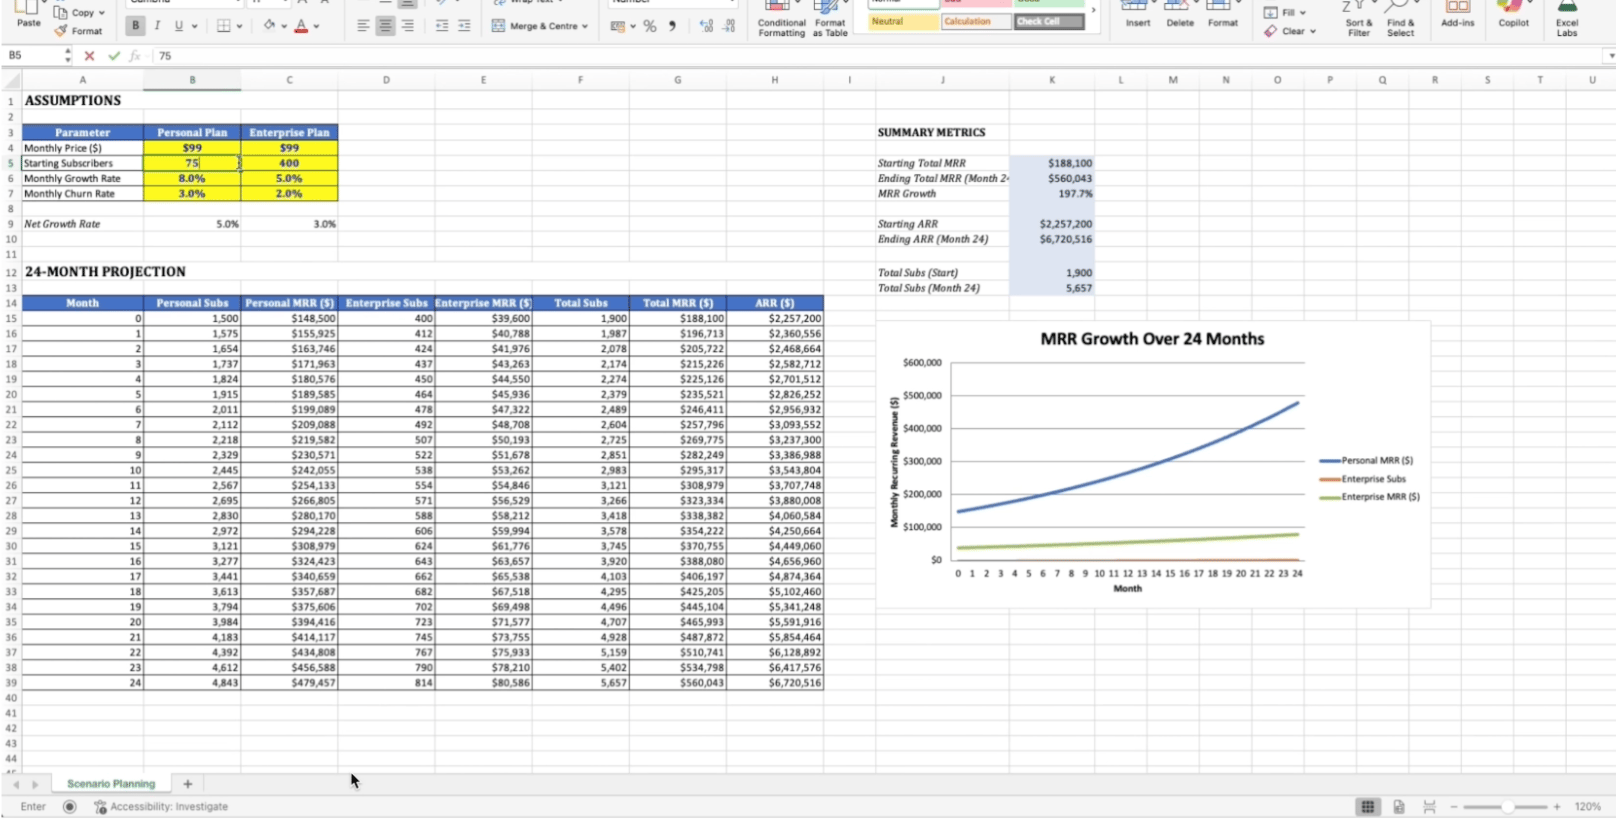
Task: Click Accessibility: Investigate in status bar
Action: tap(168, 807)
